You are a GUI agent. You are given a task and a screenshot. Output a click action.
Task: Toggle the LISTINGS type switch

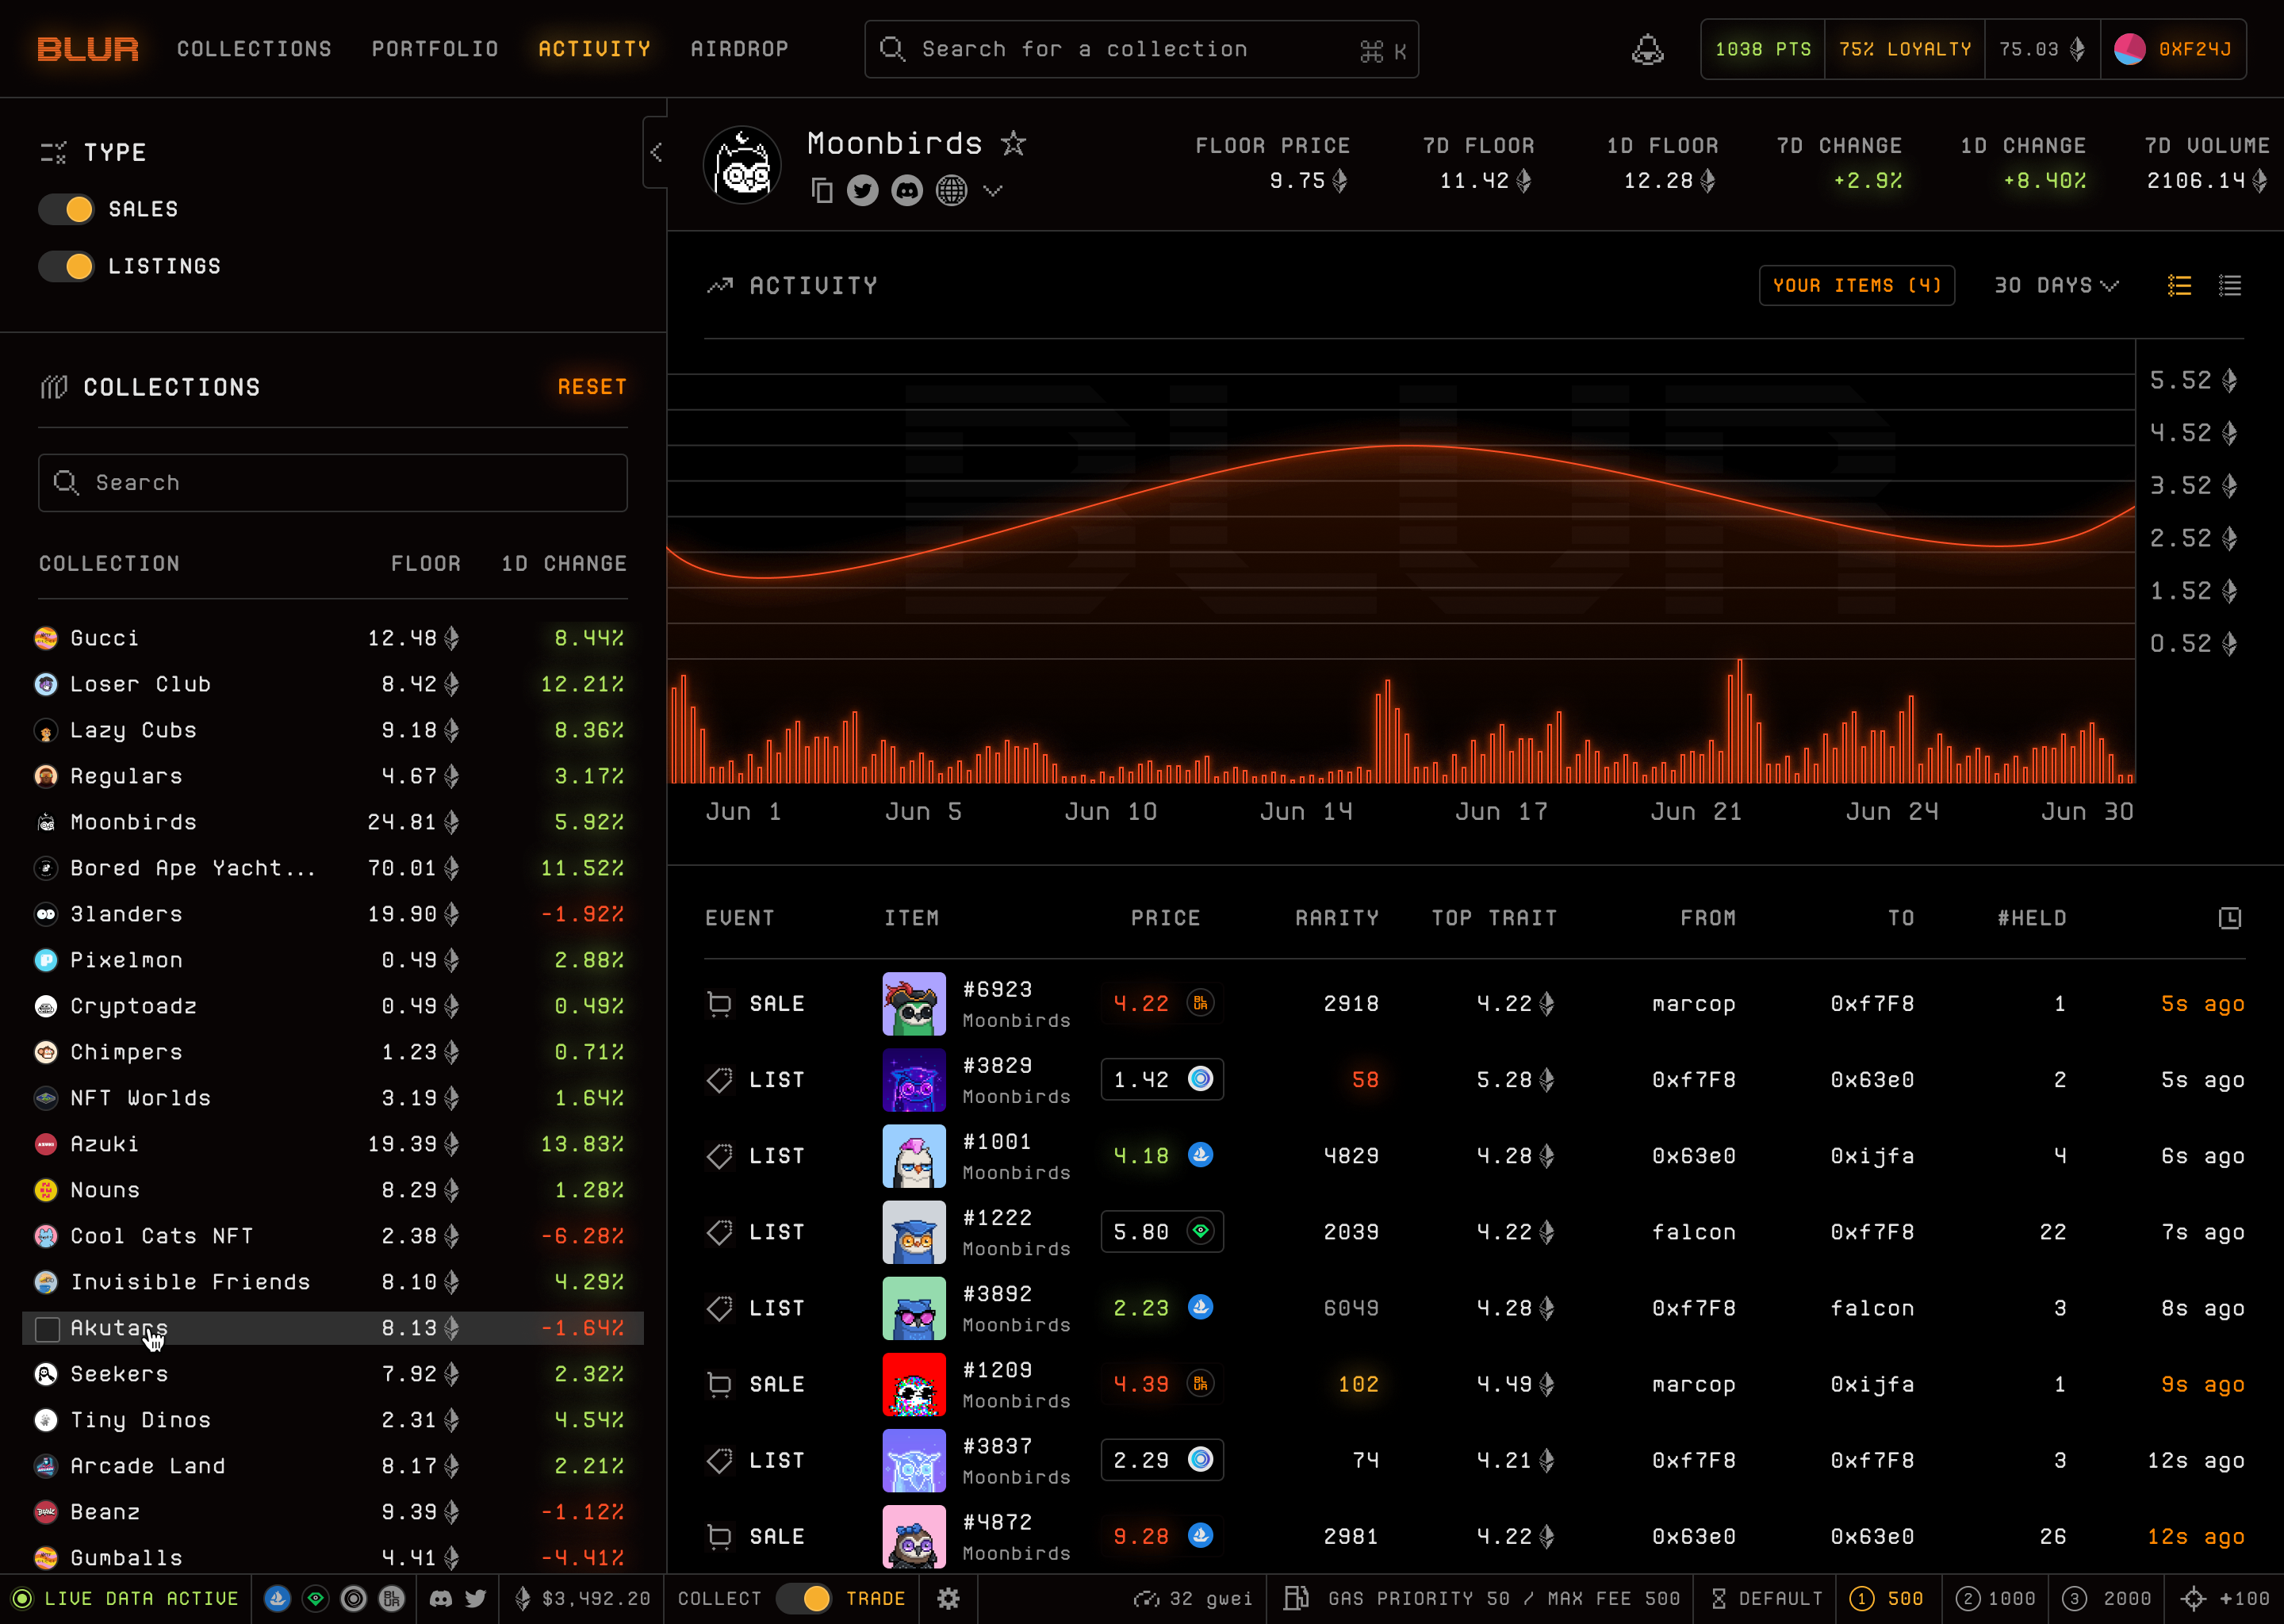coord(66,266)
